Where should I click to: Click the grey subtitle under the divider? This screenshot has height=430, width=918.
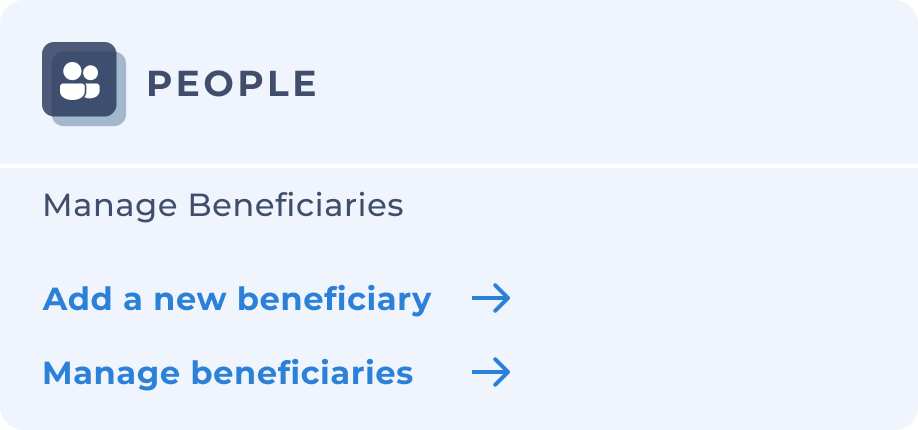pos(223,206)
